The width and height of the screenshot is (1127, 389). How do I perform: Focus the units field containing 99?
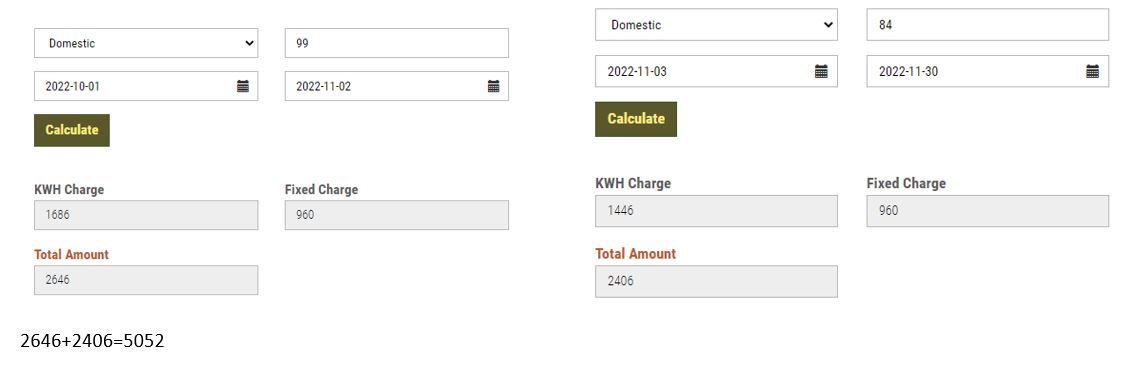397,43
